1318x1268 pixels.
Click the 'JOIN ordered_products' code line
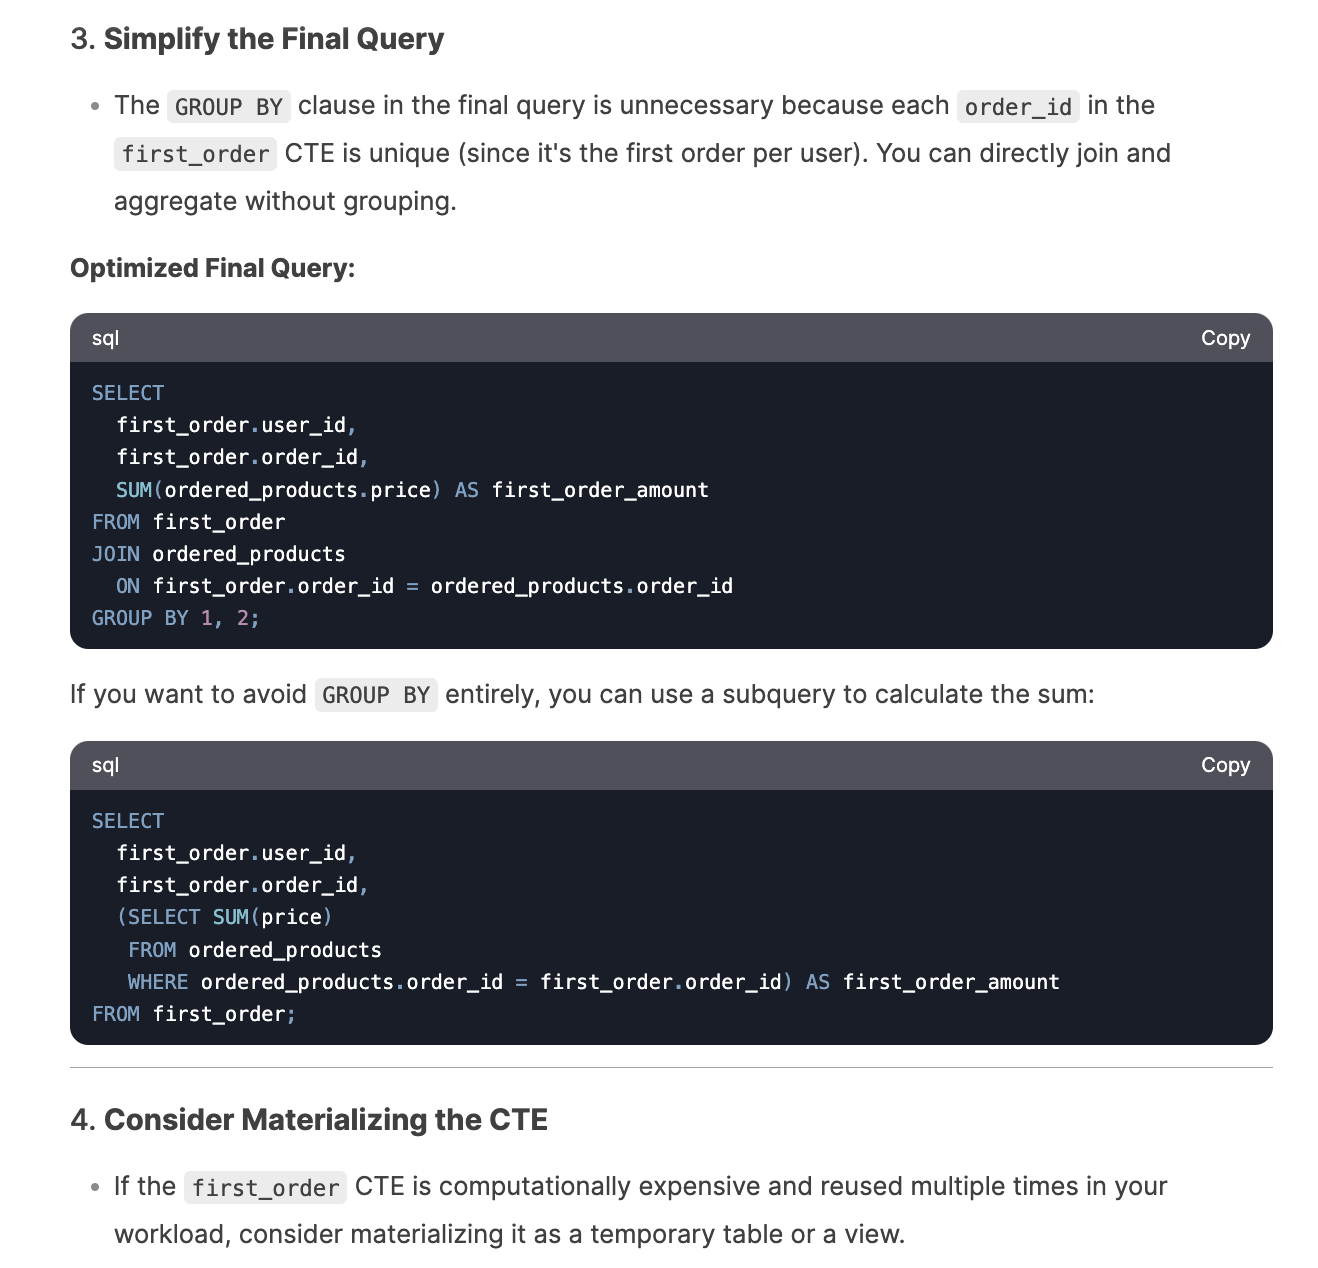[218, 554]
